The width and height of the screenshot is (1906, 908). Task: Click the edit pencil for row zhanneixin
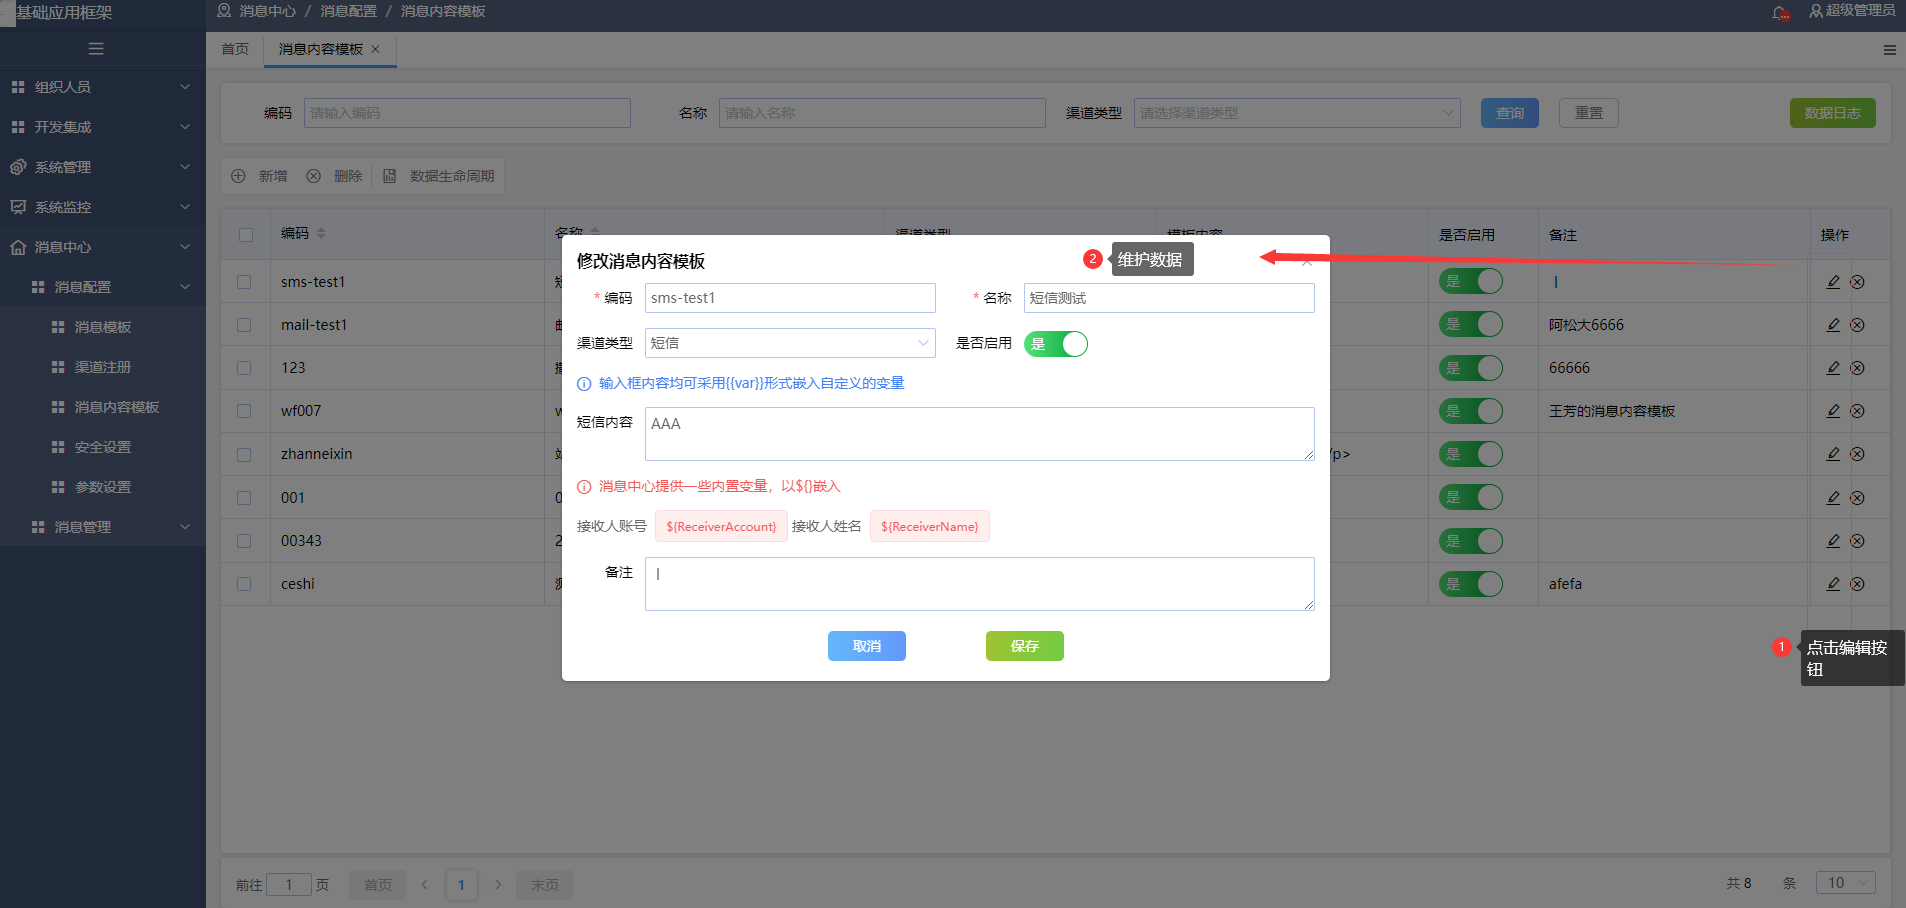click(1833, 454)
